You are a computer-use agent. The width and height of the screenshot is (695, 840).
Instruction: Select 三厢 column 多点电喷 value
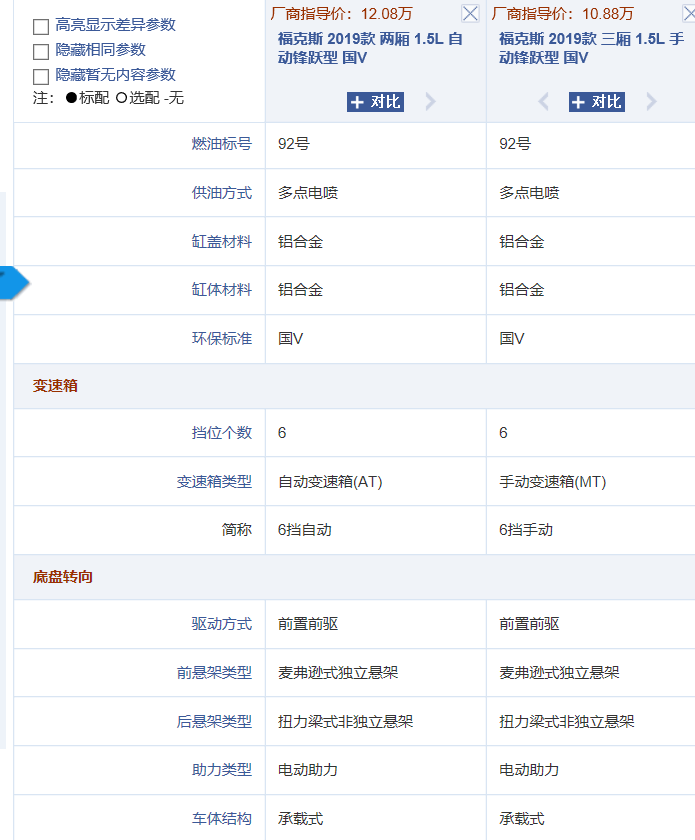(529, 192)
